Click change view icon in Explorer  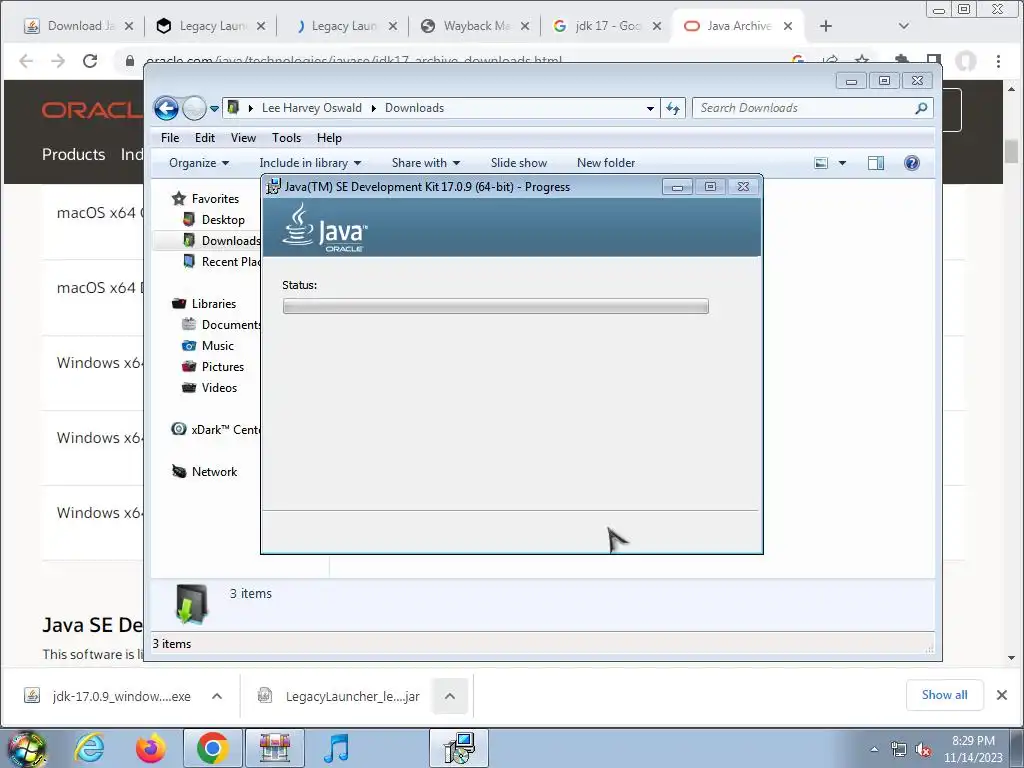(822, 163)
